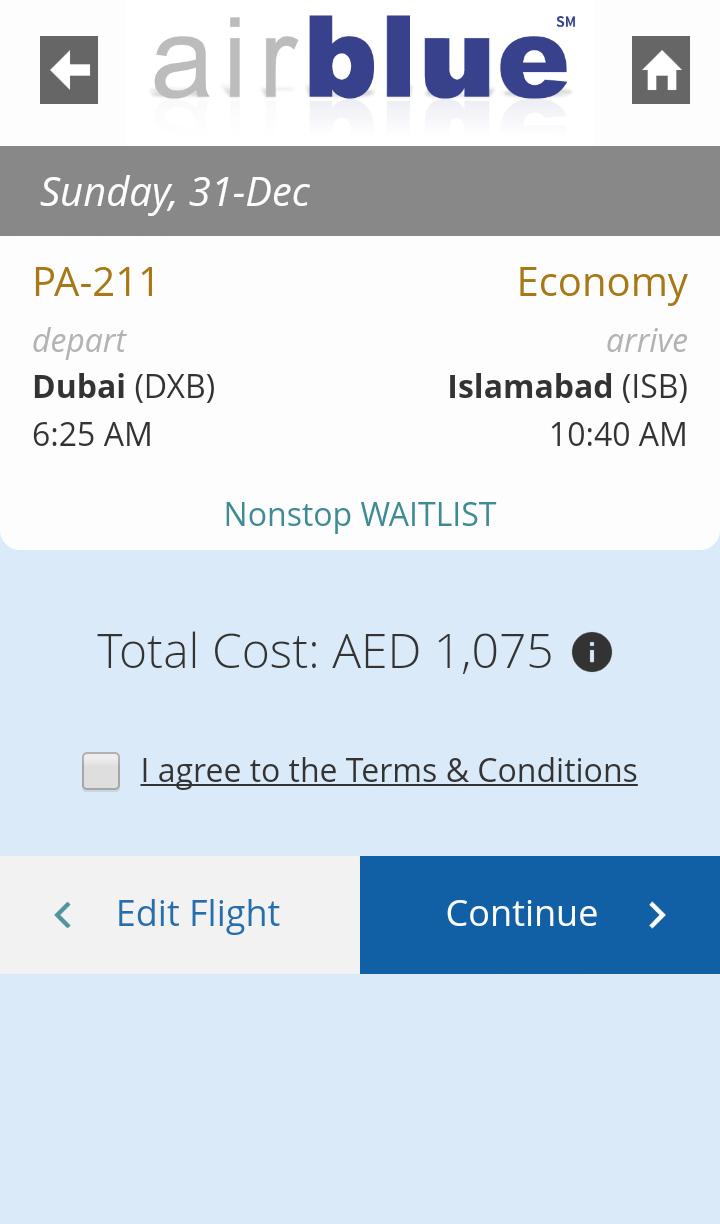
Task: Open the Terms & Conditions link
Action: pos(389,770)
